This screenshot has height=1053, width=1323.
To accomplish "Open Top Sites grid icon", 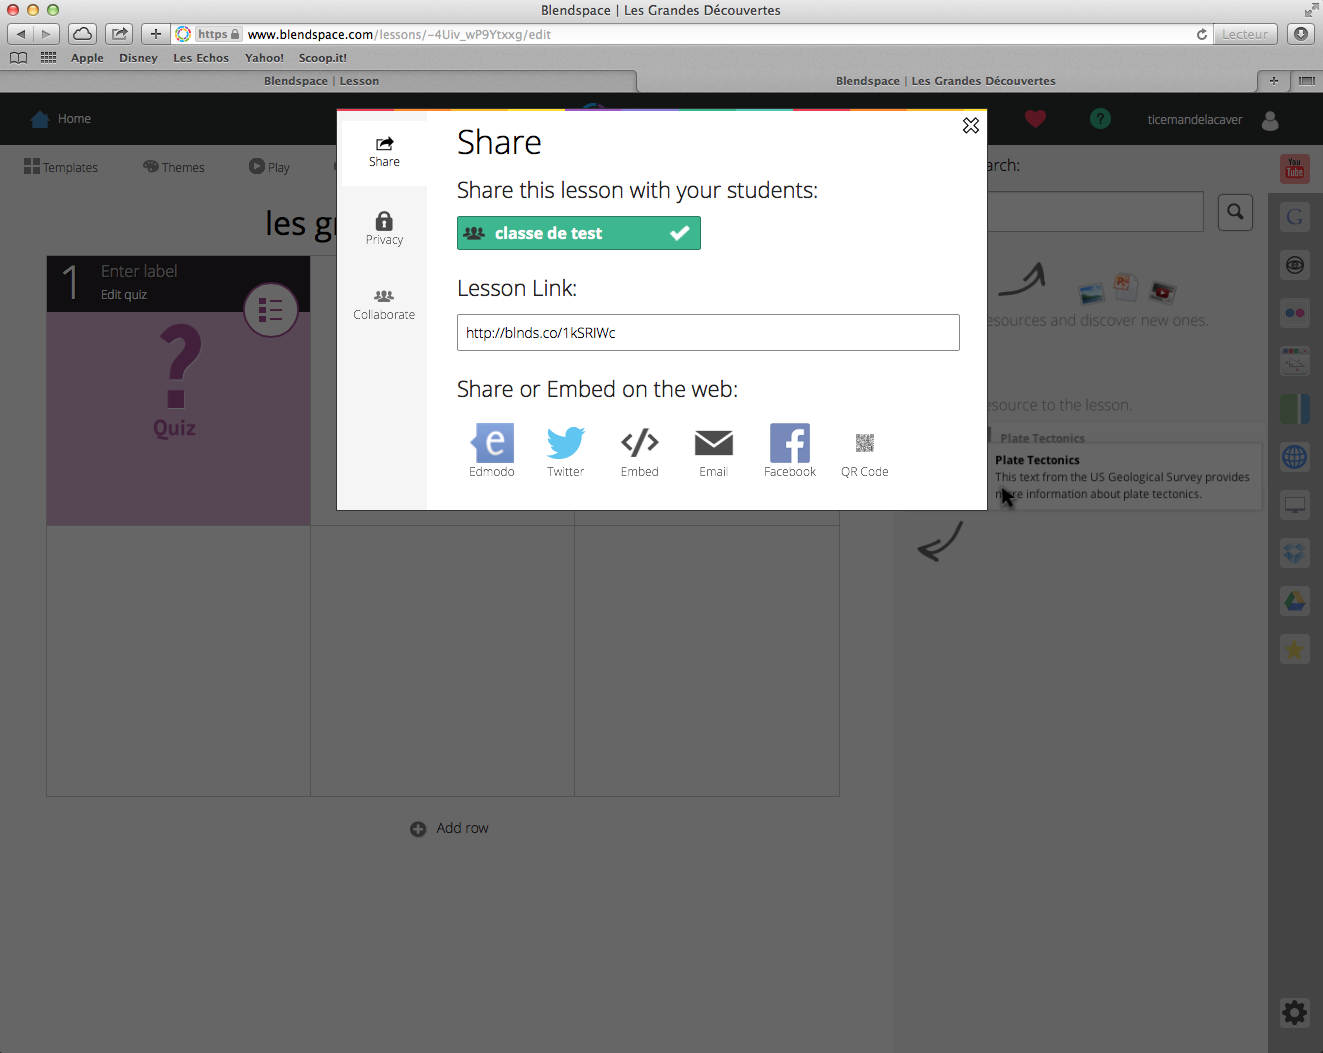I will pos(48,58).
